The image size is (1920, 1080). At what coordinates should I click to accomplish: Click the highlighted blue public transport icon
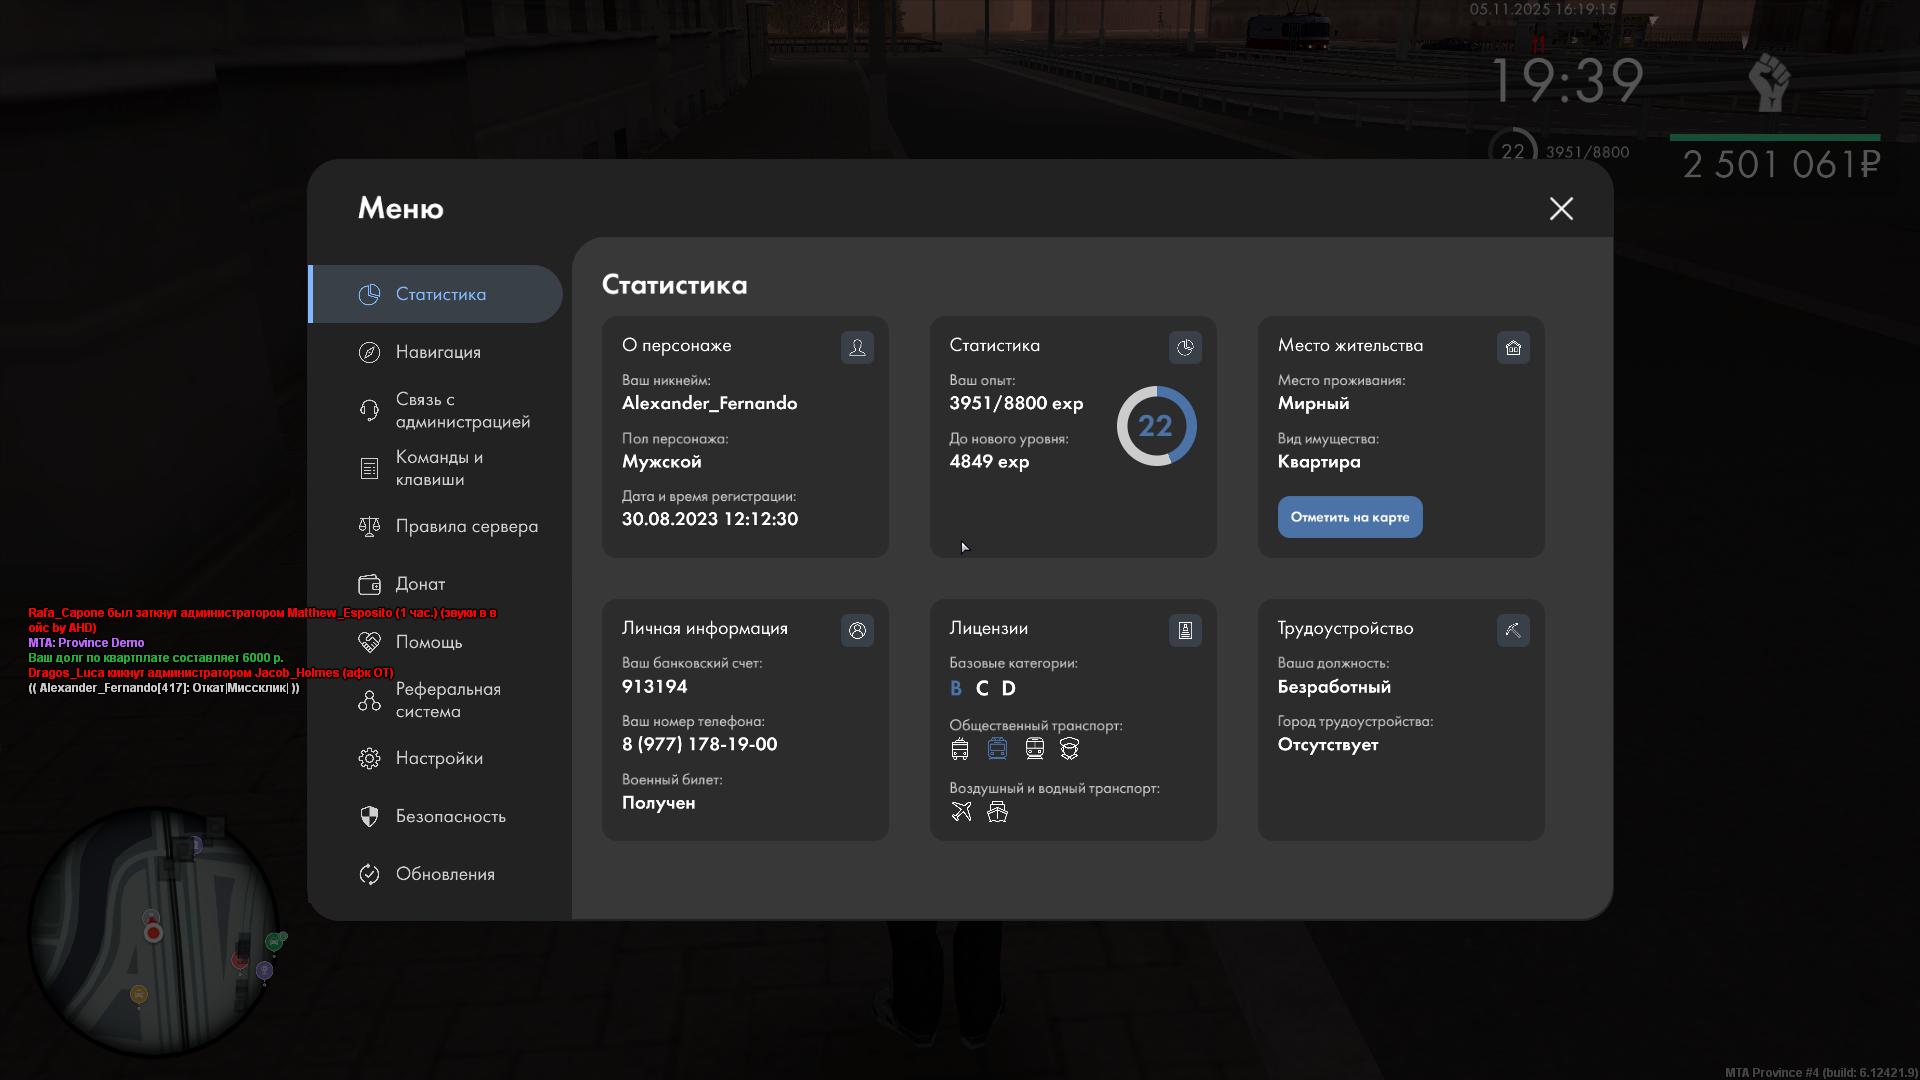coord(997,749)
